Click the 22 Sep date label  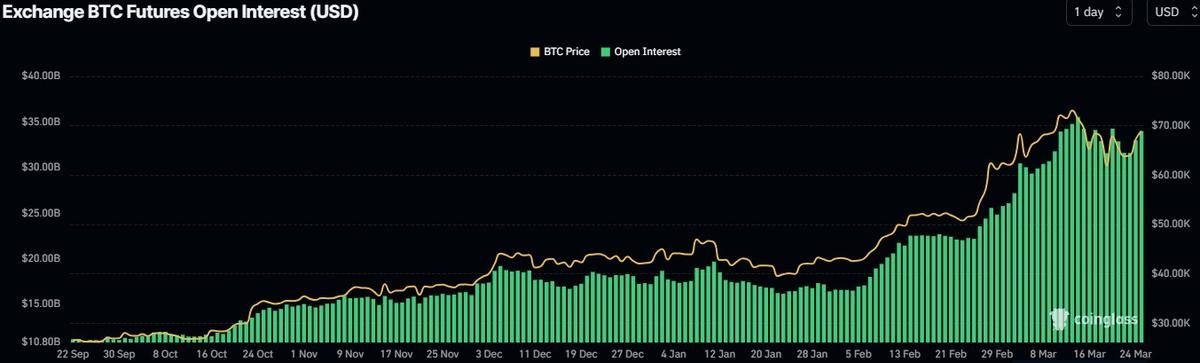pos(73,354)
